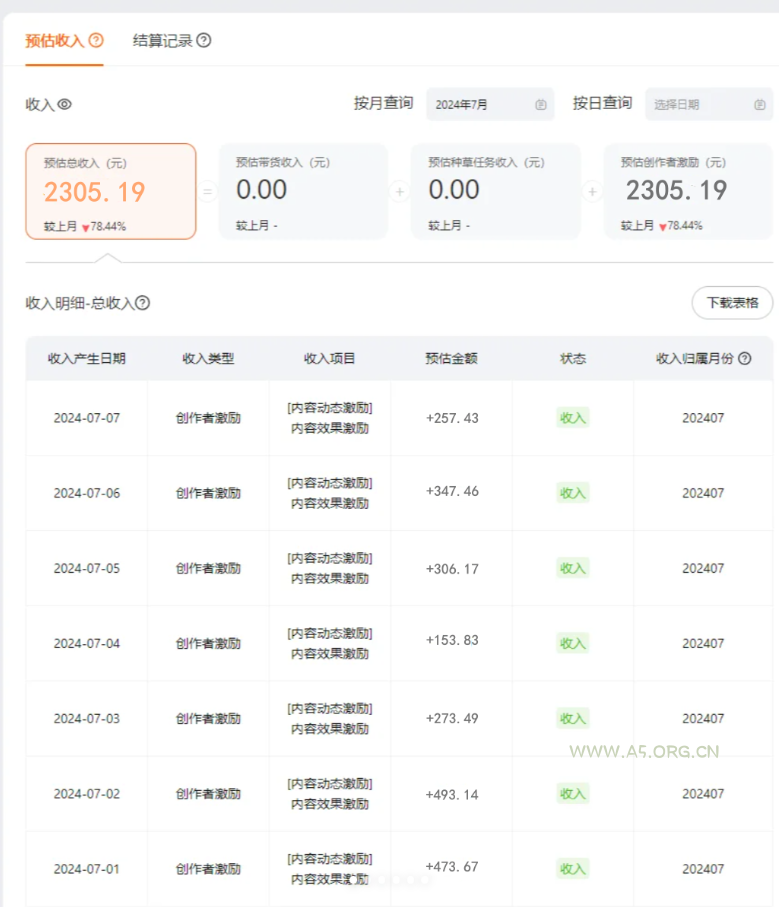Click calendar icon in daily query field
The width and height of the screenshot is (779, 907).
759,104
